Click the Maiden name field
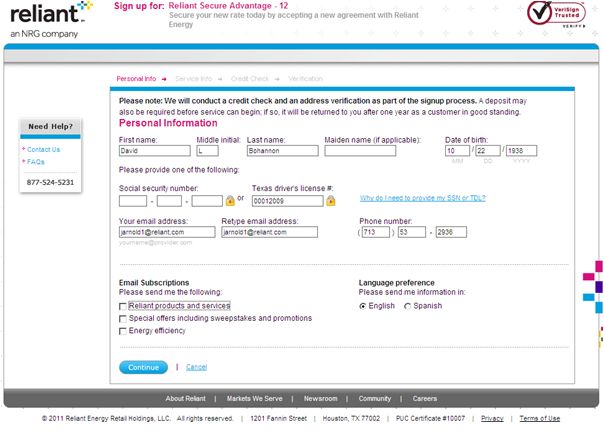 (x=360, y=151)
